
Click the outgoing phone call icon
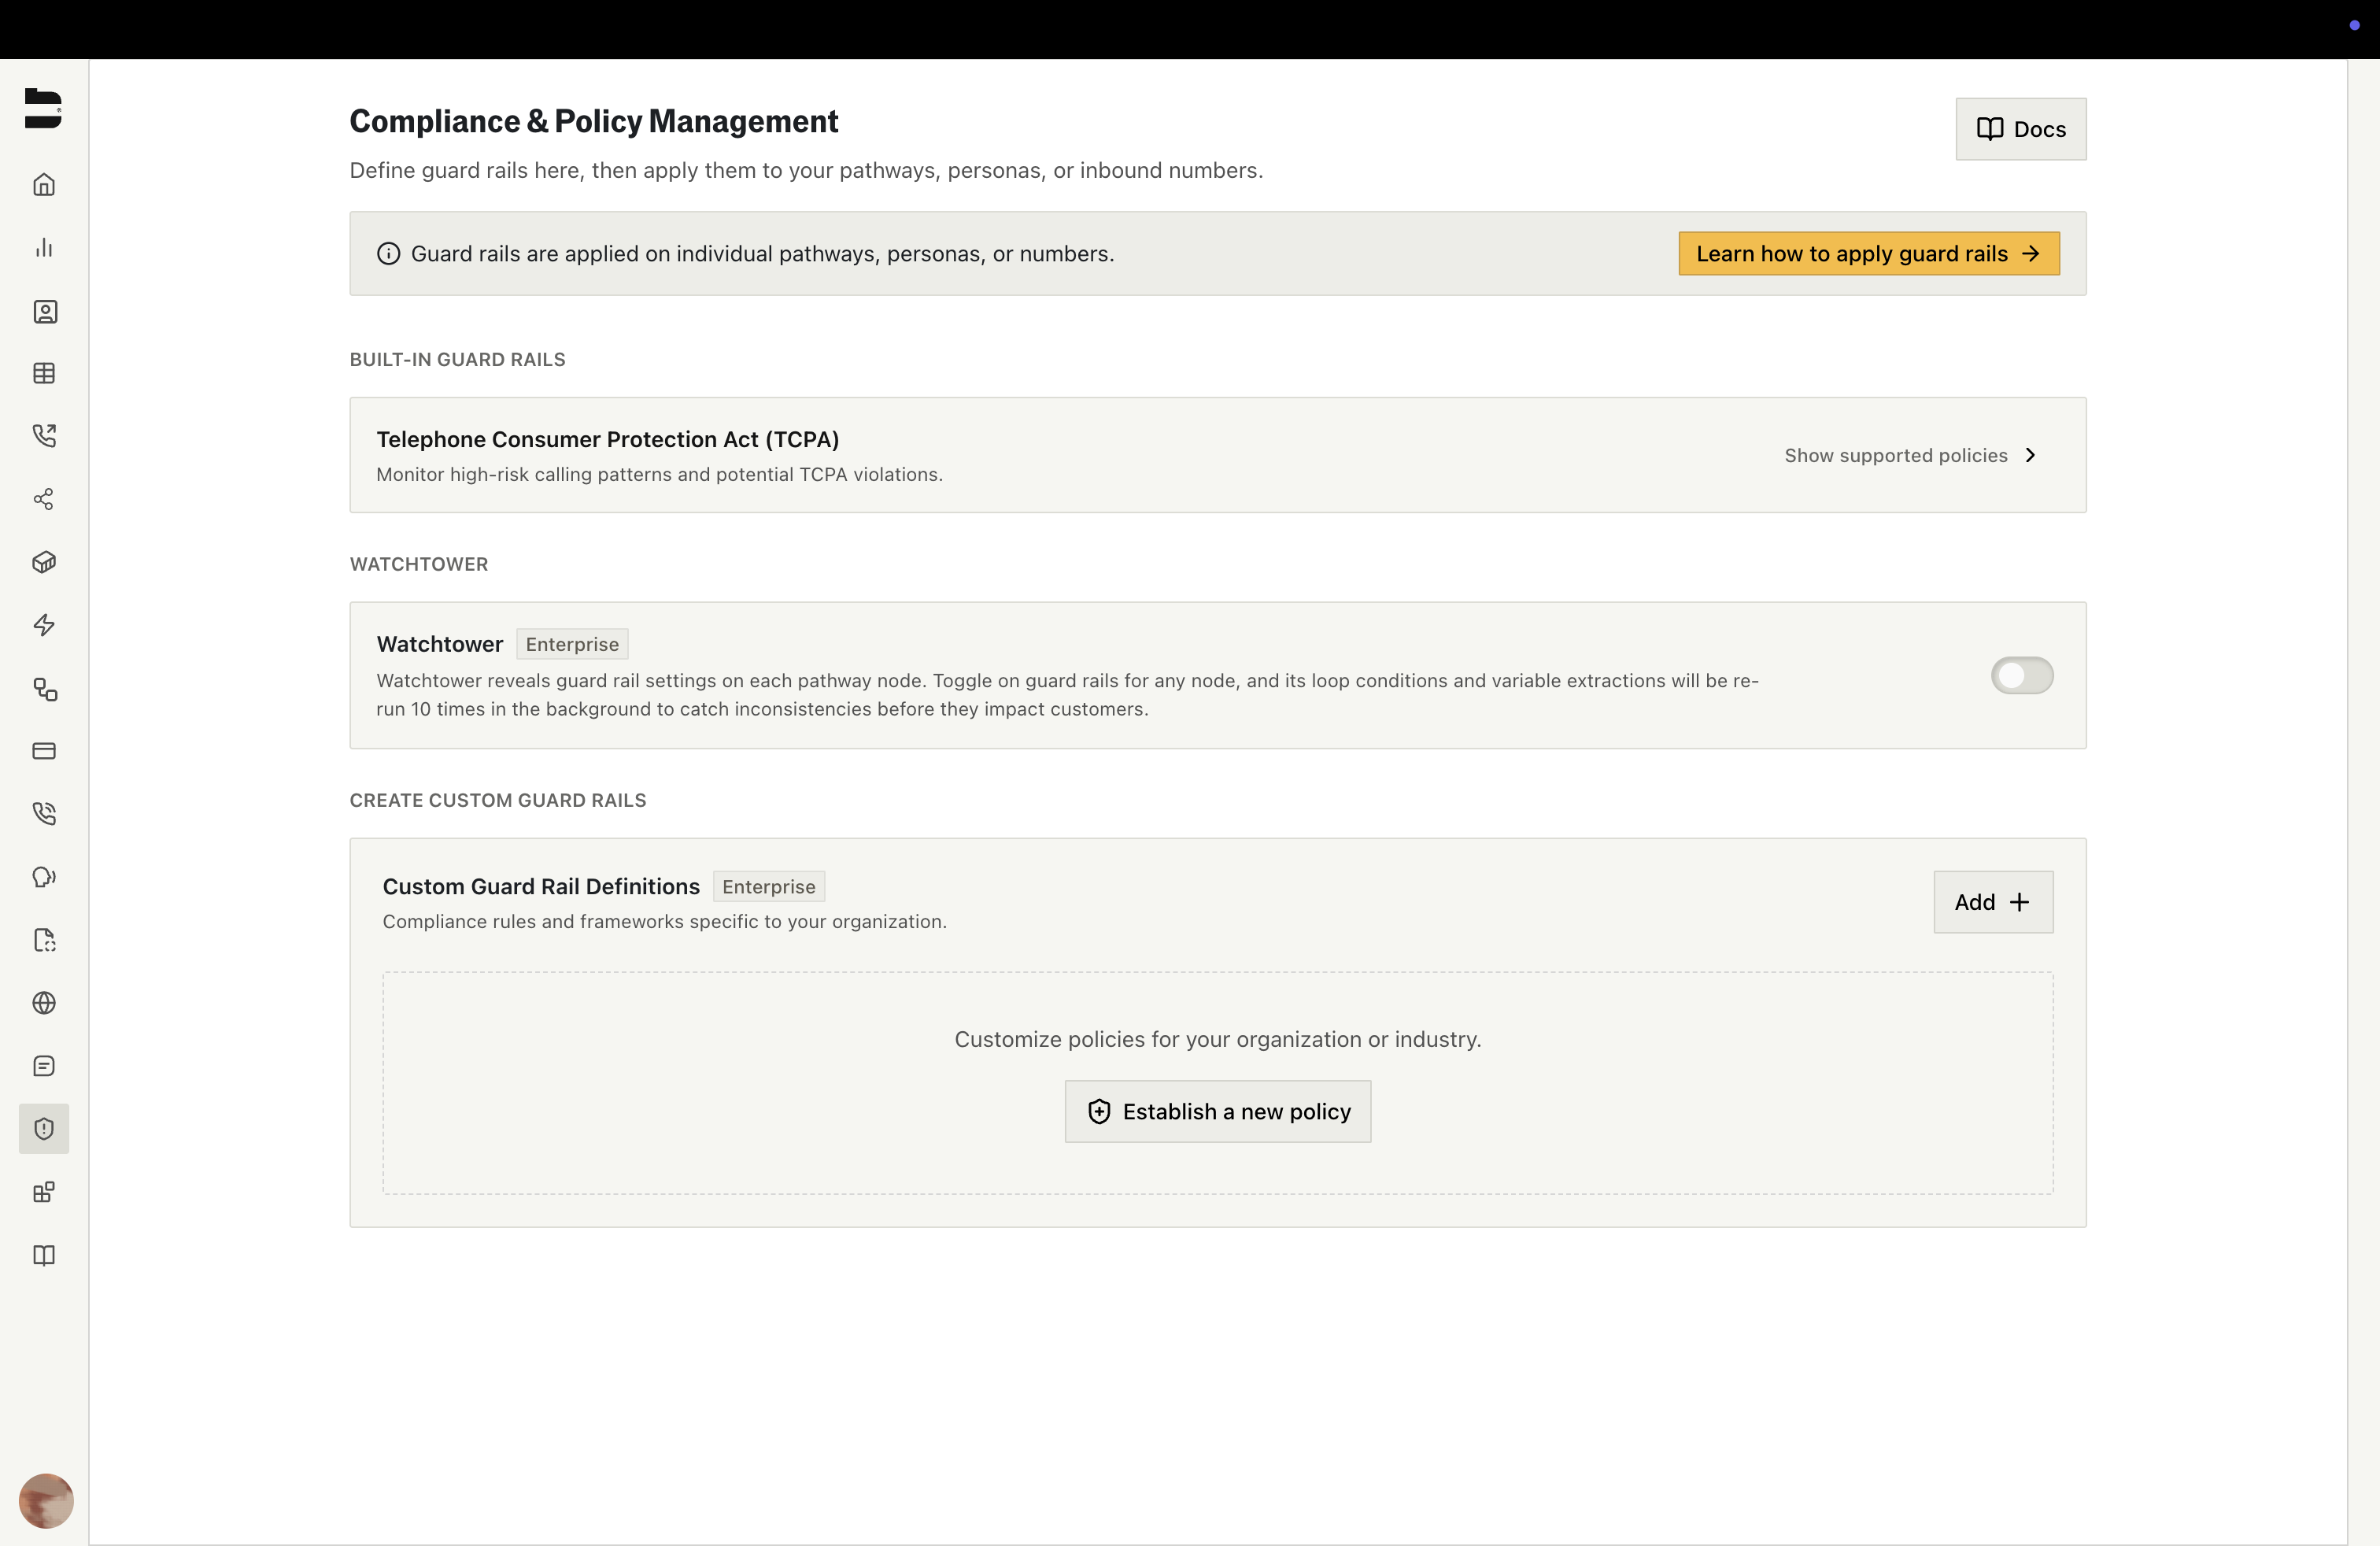(44, 436)
